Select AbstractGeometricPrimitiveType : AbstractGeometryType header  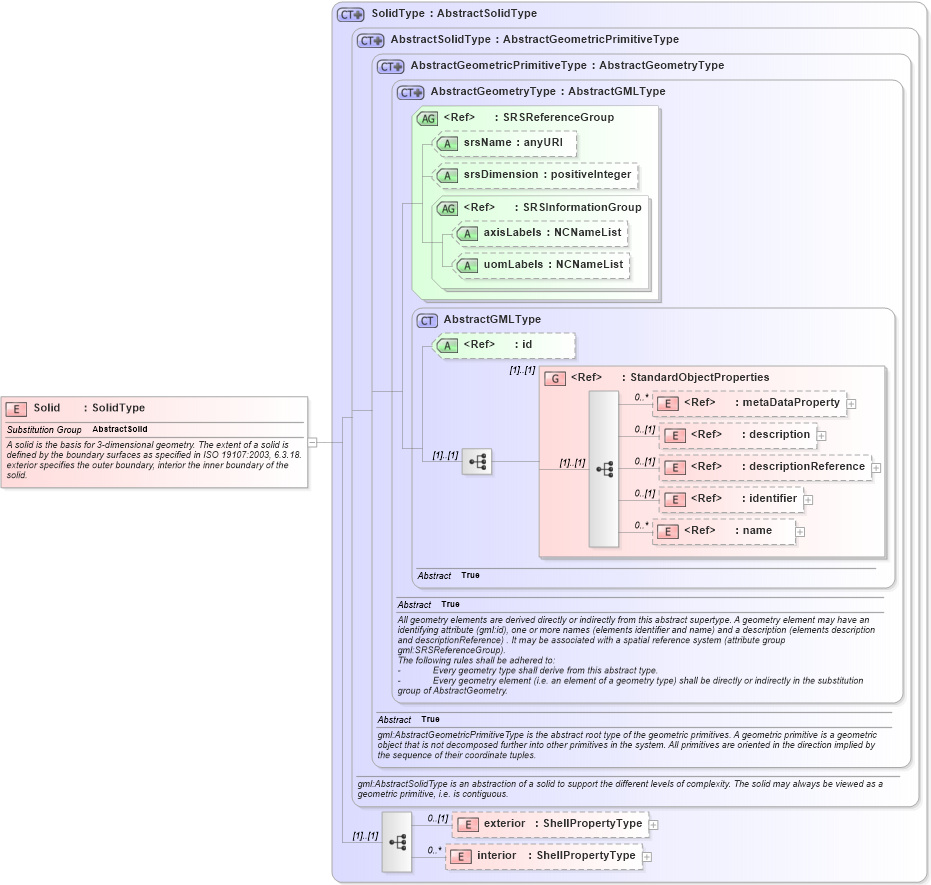pos(567,65)
